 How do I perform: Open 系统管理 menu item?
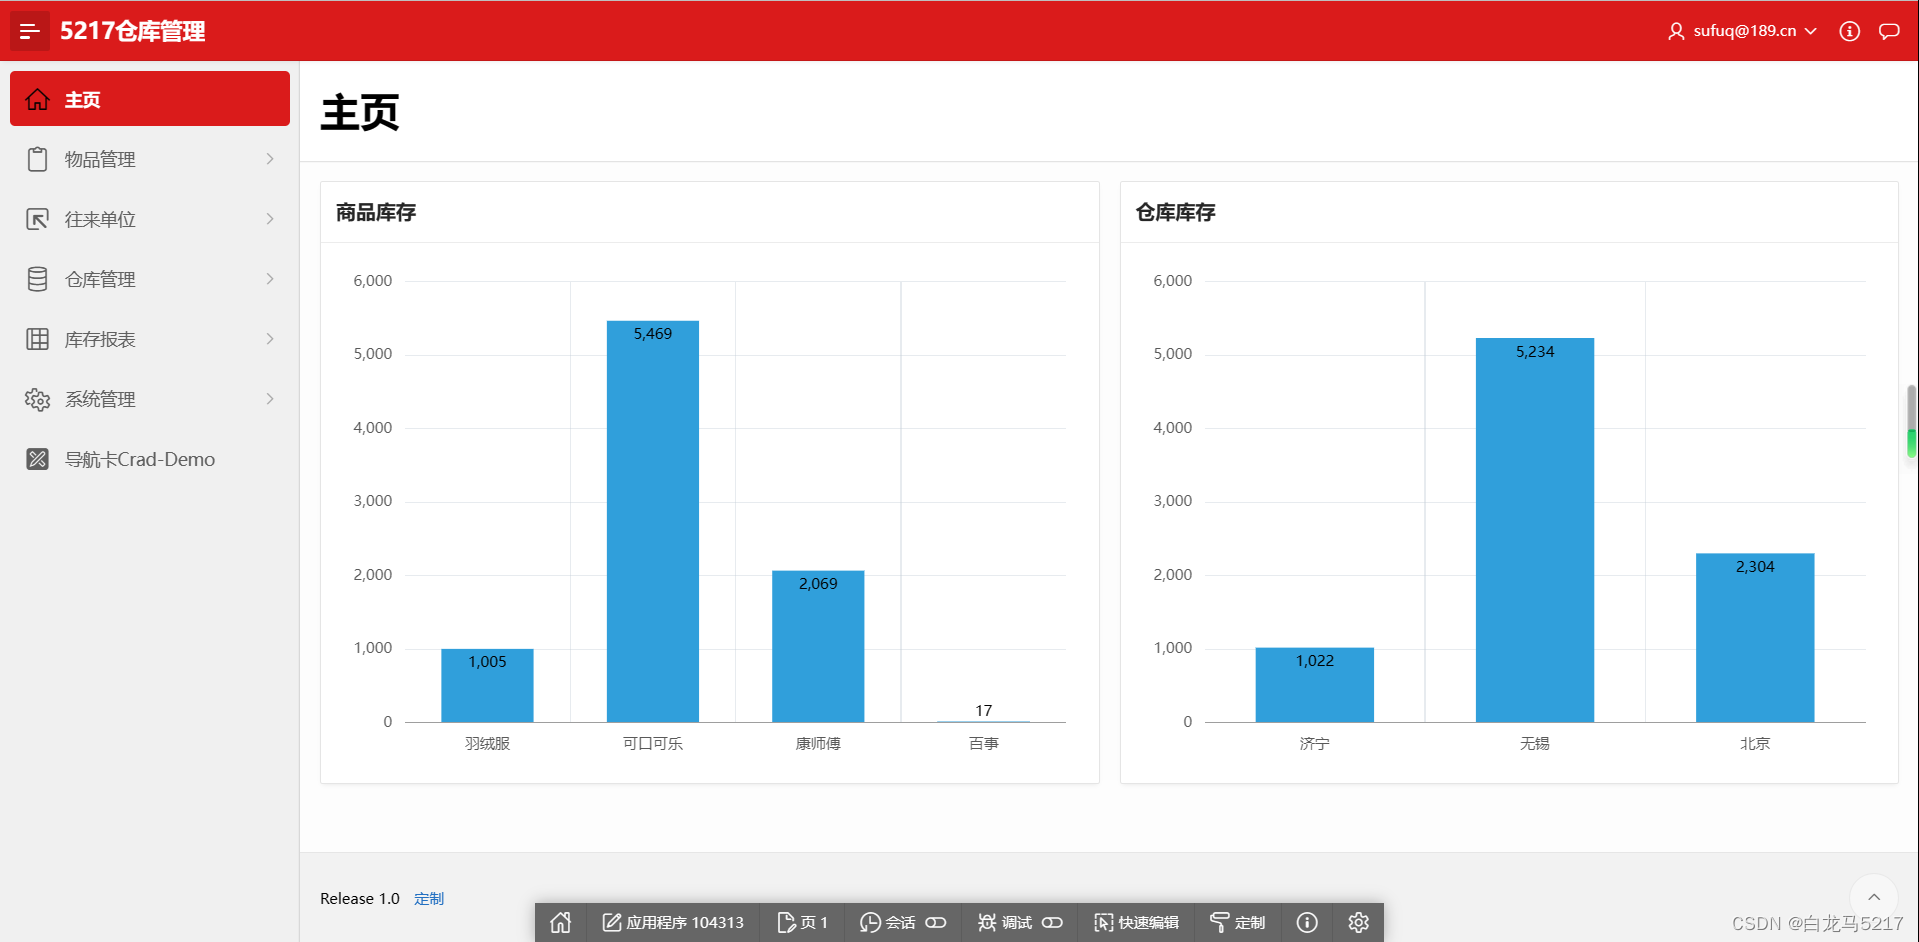click(150, 399)
